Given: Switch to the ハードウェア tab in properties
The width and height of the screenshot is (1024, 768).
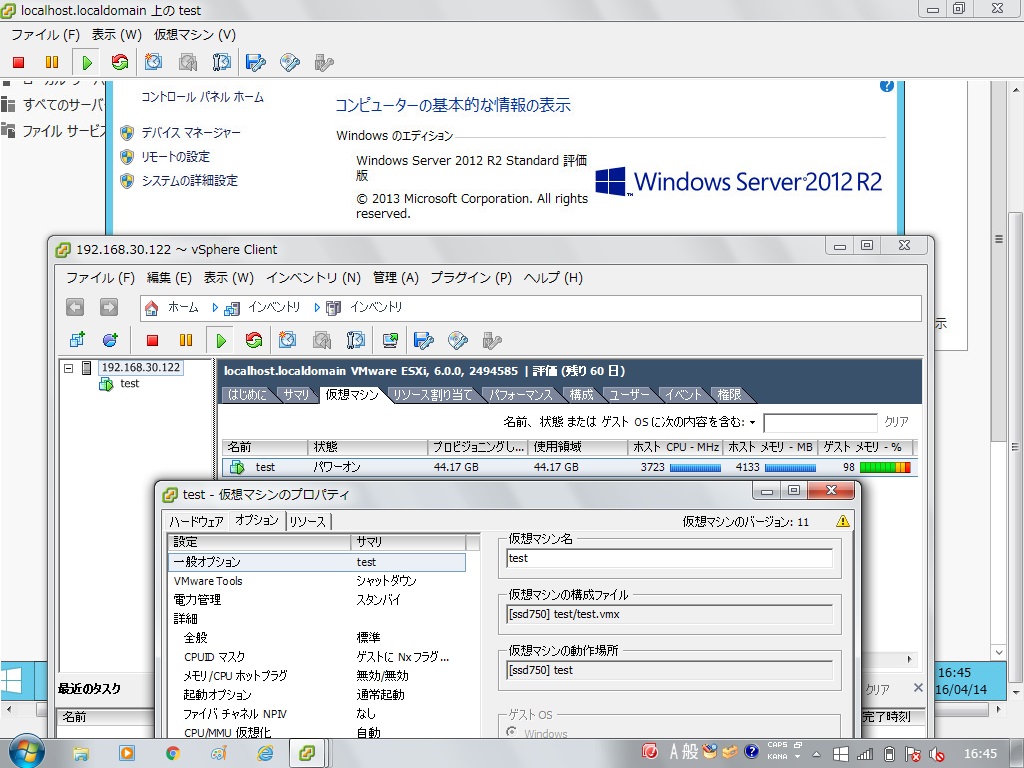Looking at the screenshot, I should coord(196,521).
